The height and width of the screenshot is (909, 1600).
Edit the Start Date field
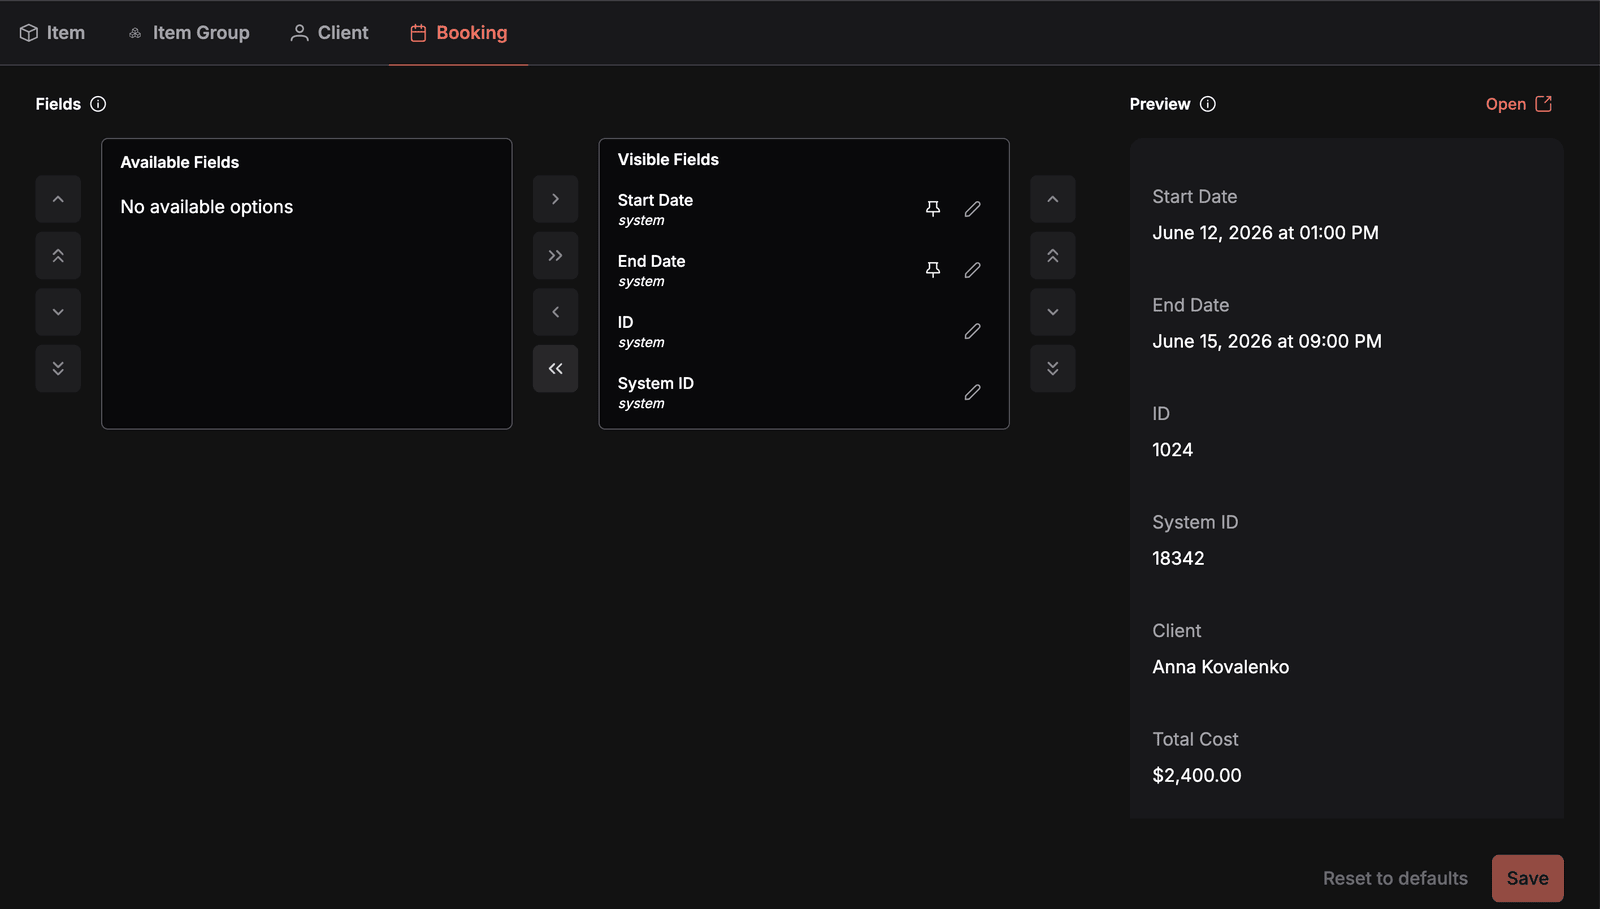[972, 209]
